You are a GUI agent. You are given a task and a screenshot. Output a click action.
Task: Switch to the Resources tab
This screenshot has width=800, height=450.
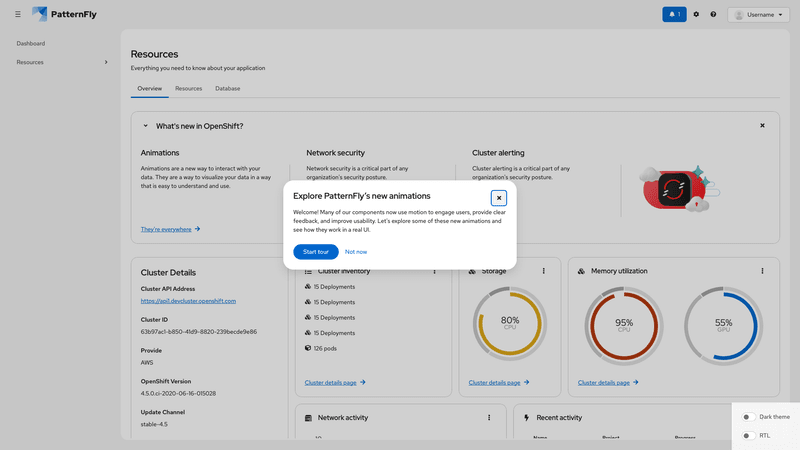coord(188,88)
